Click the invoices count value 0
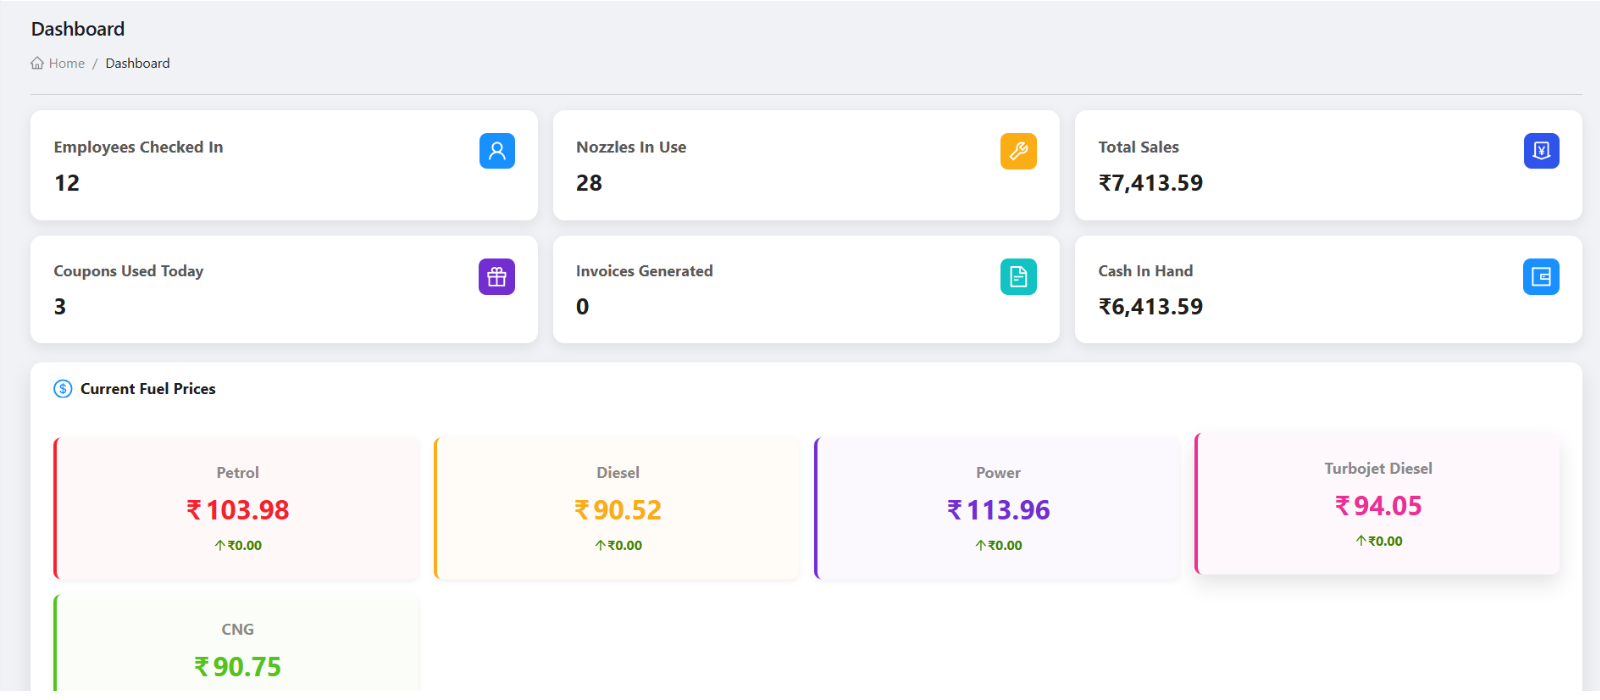 (583, 307)
